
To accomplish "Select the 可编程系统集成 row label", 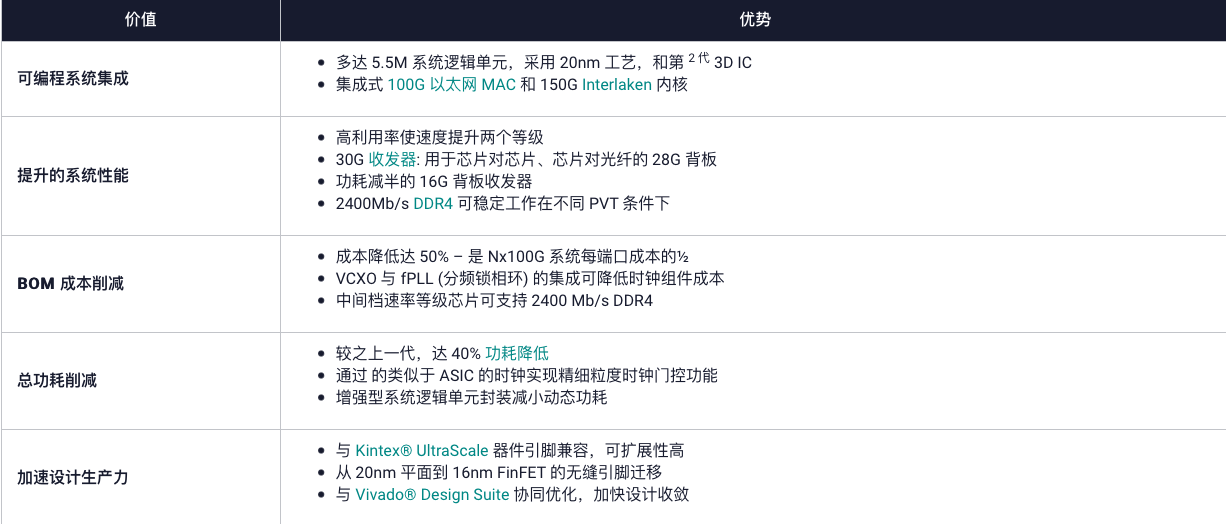I will pos(73,78).
